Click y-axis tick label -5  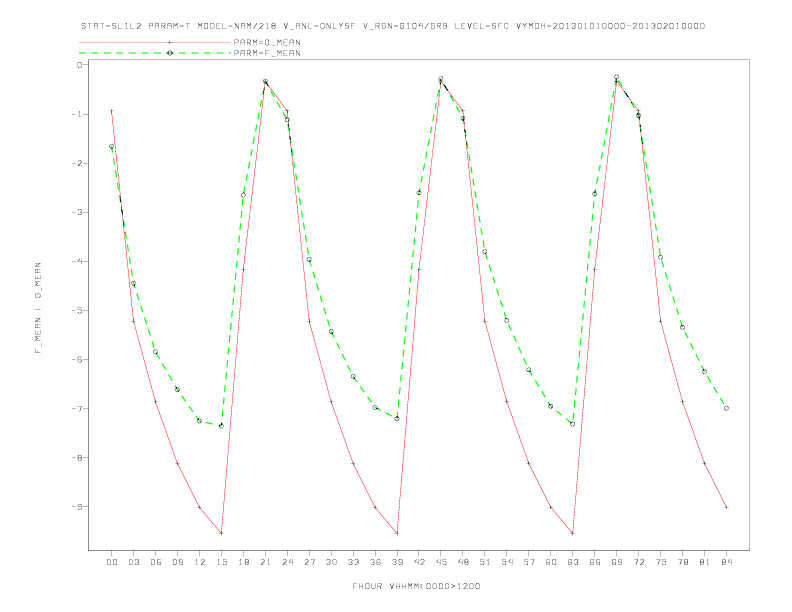pyautogui.click(x=77, y=311)
